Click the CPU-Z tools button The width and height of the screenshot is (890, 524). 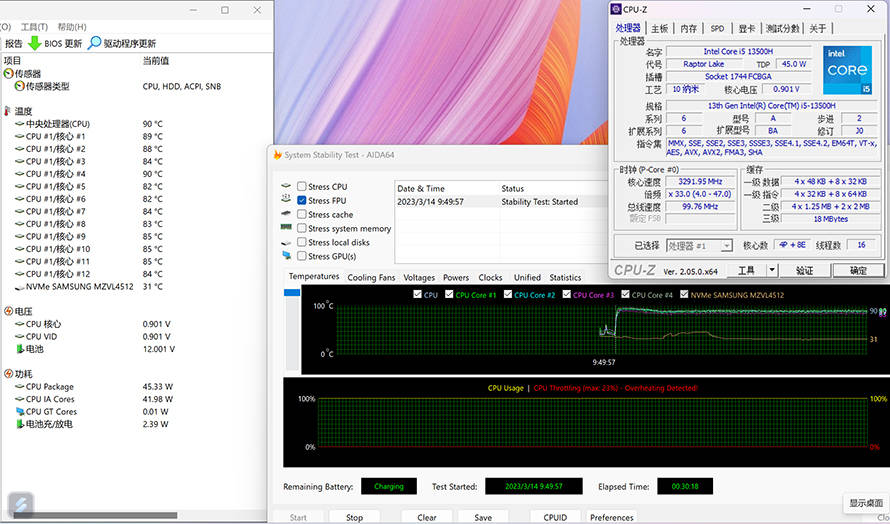[746, 270]
